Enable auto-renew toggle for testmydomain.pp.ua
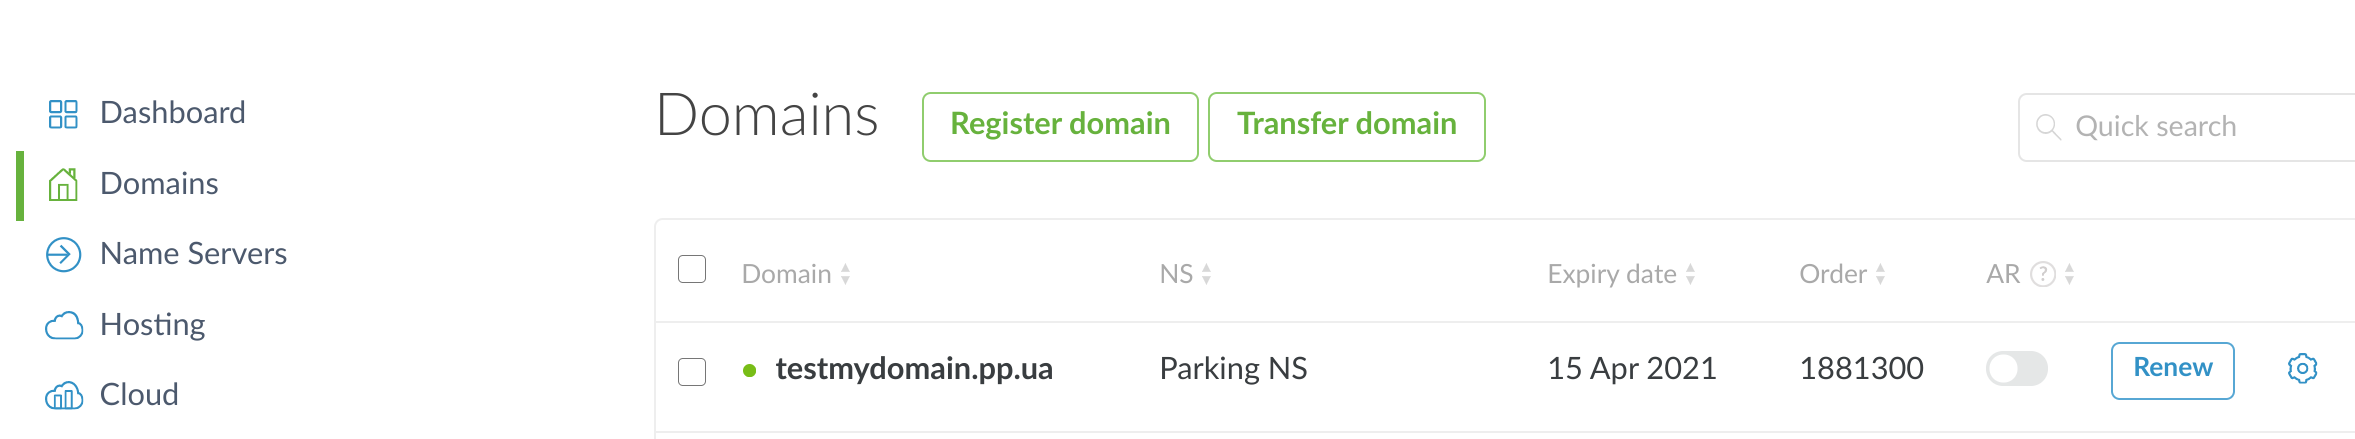The image size is (2355, 439). click(2016, 369)
